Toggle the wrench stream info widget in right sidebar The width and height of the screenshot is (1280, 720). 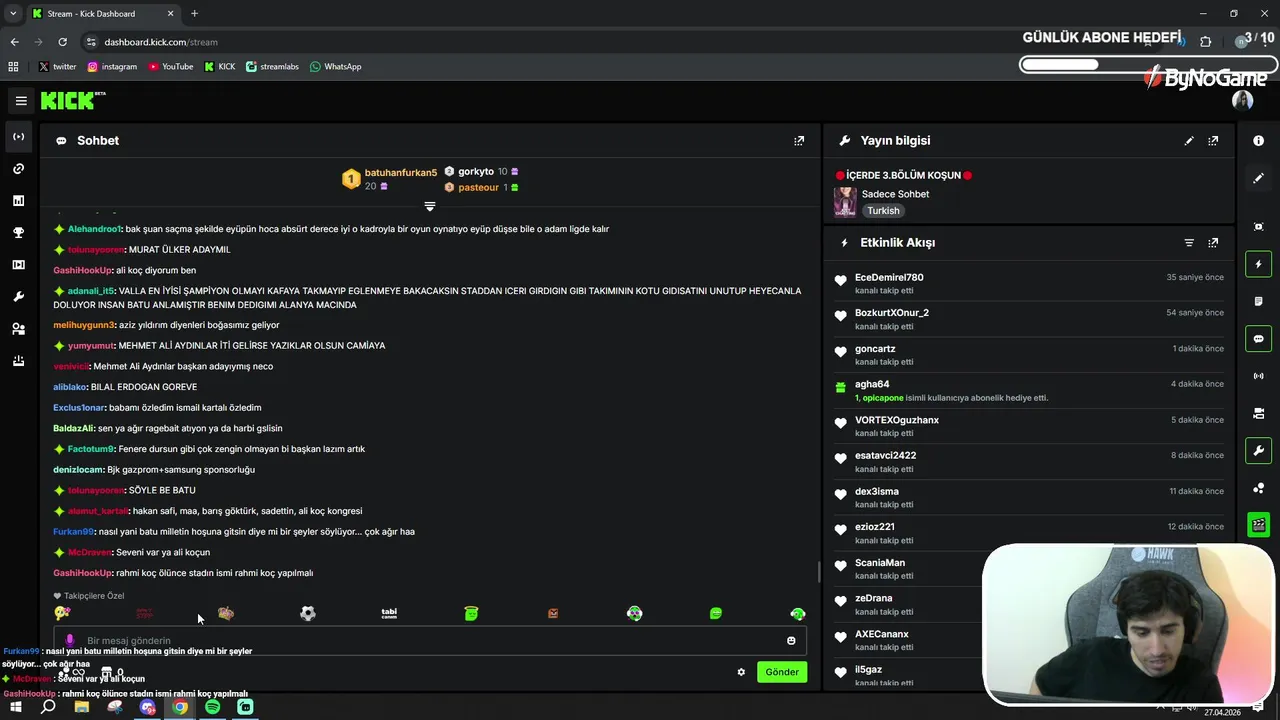point(1259,450)
